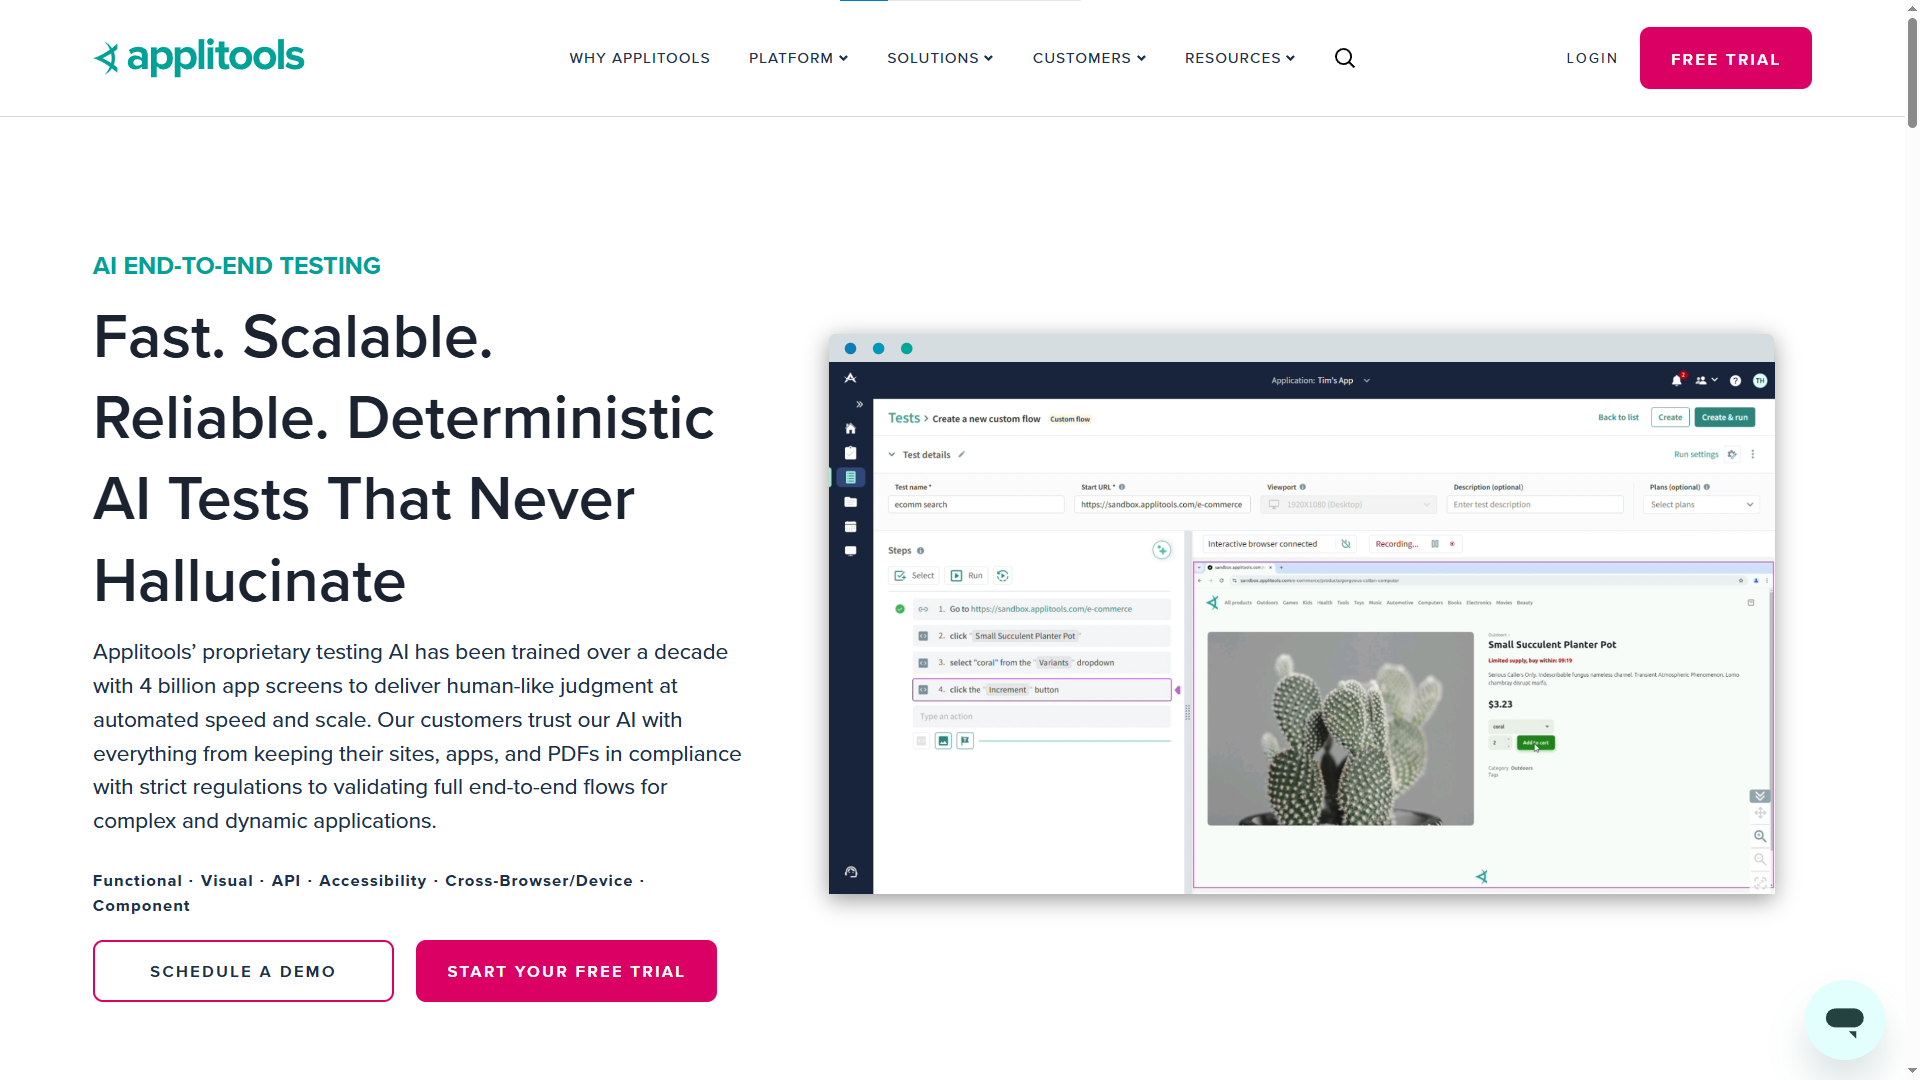
Task: Click the calendar icon in demo sidebar
Action: click(850, 527)
